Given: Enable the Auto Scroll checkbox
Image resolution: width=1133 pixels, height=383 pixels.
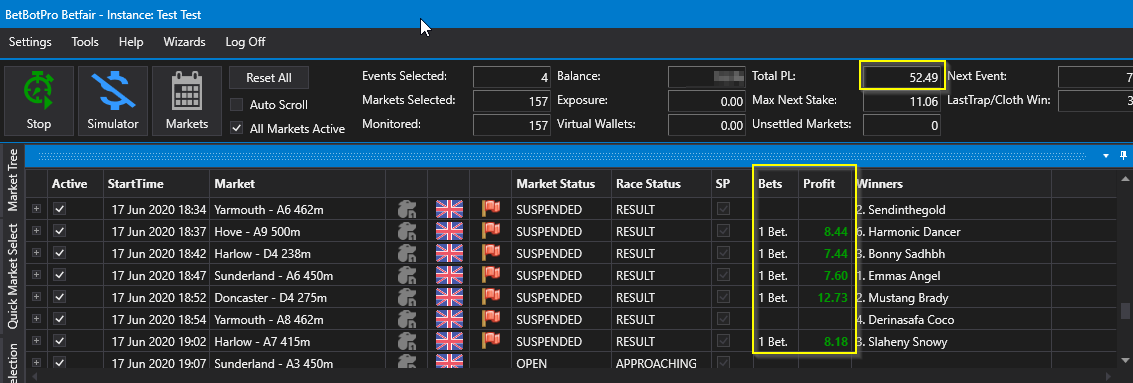Looking at the screenshot, I should [236, 105].
